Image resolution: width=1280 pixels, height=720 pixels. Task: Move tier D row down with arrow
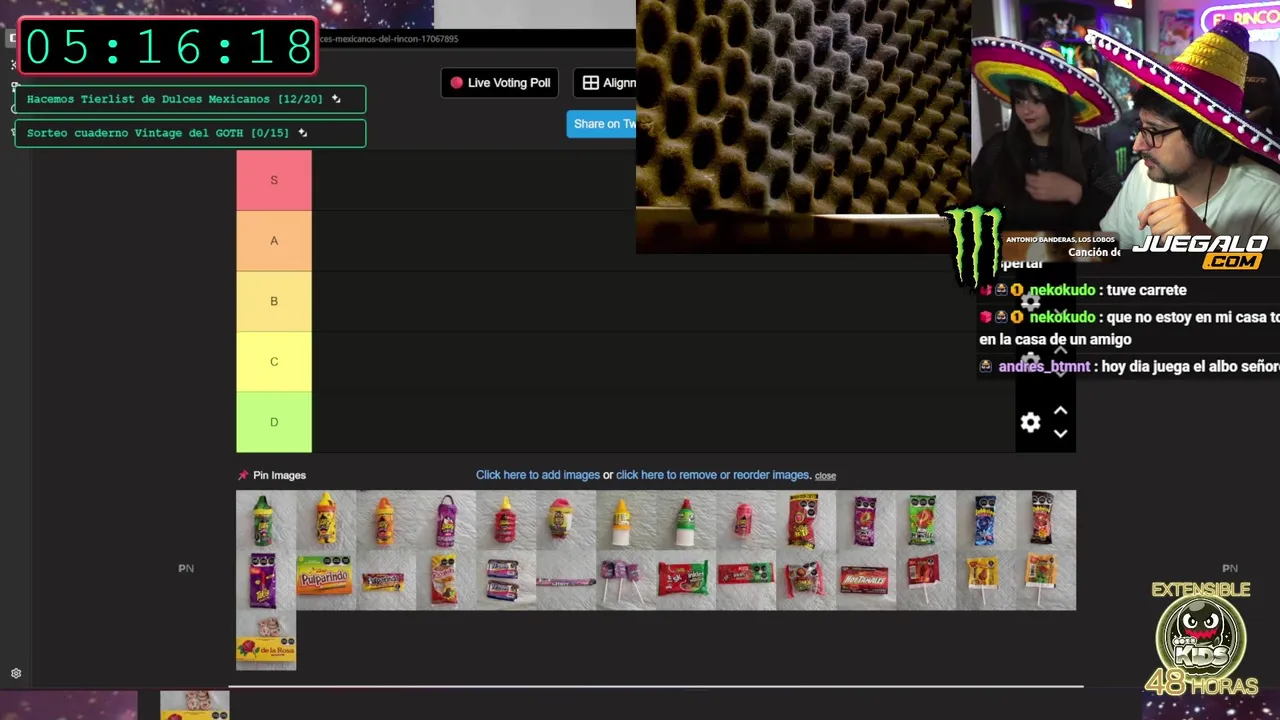[1061, 434]
